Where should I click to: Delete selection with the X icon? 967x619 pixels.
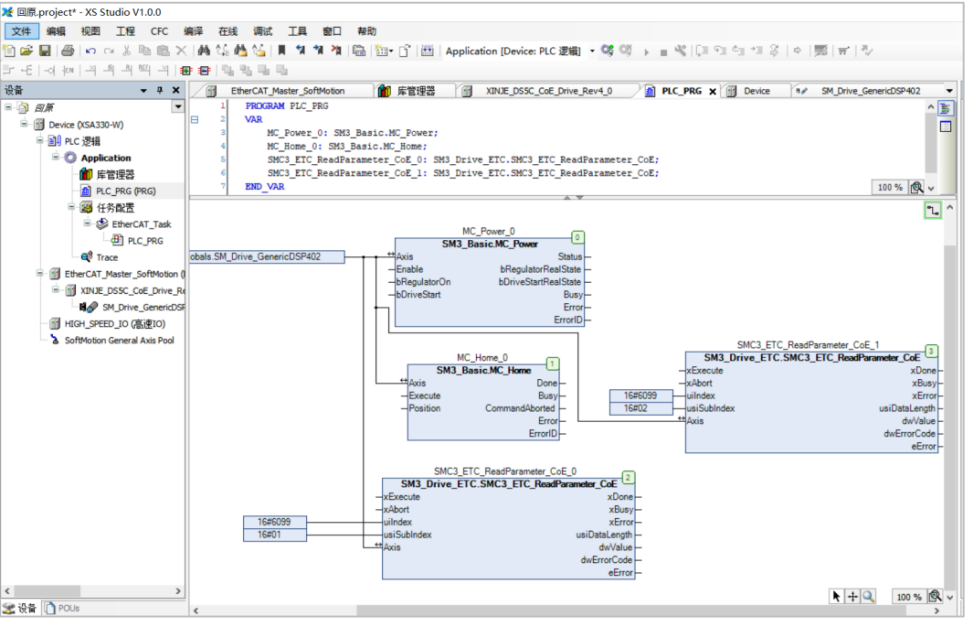[181, 51]
